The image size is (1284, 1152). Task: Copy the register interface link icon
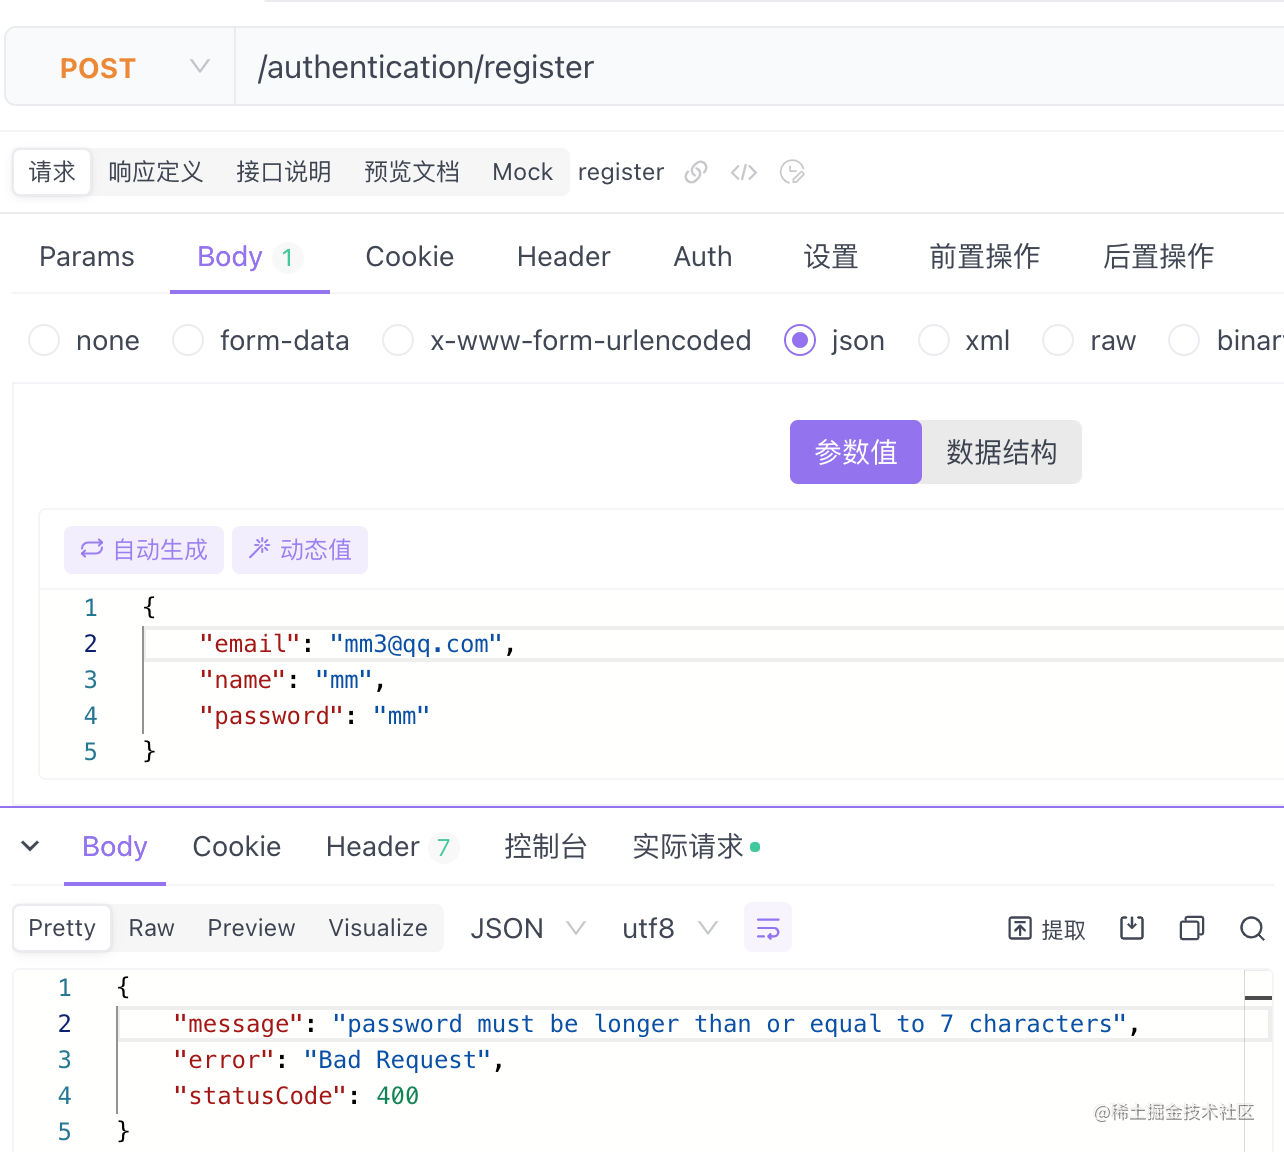[x=696, y=172]
